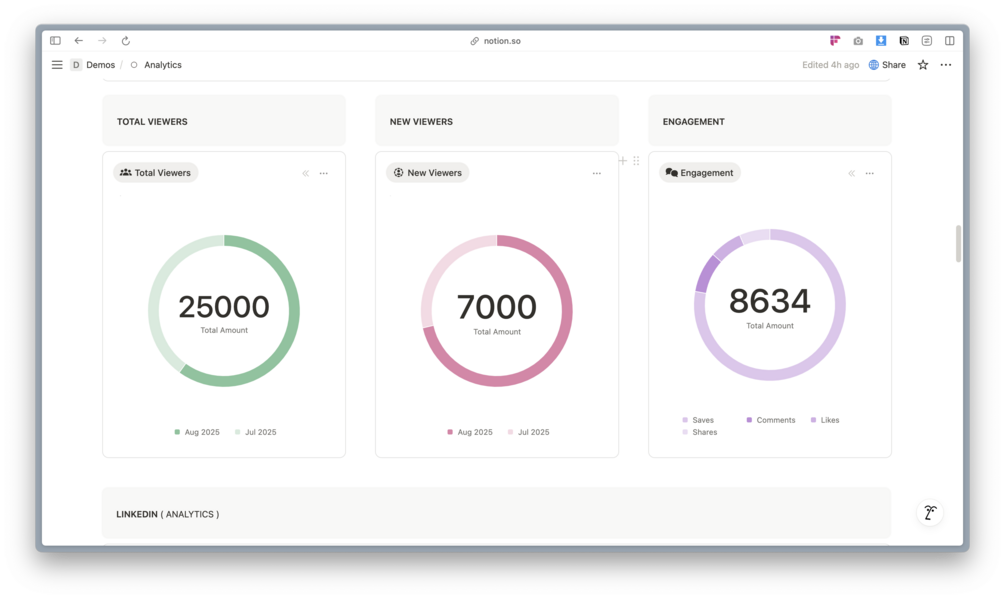Open the camera screenshot extension
The height and width of the screenshot is (599, 1005).
pos(858,40)
